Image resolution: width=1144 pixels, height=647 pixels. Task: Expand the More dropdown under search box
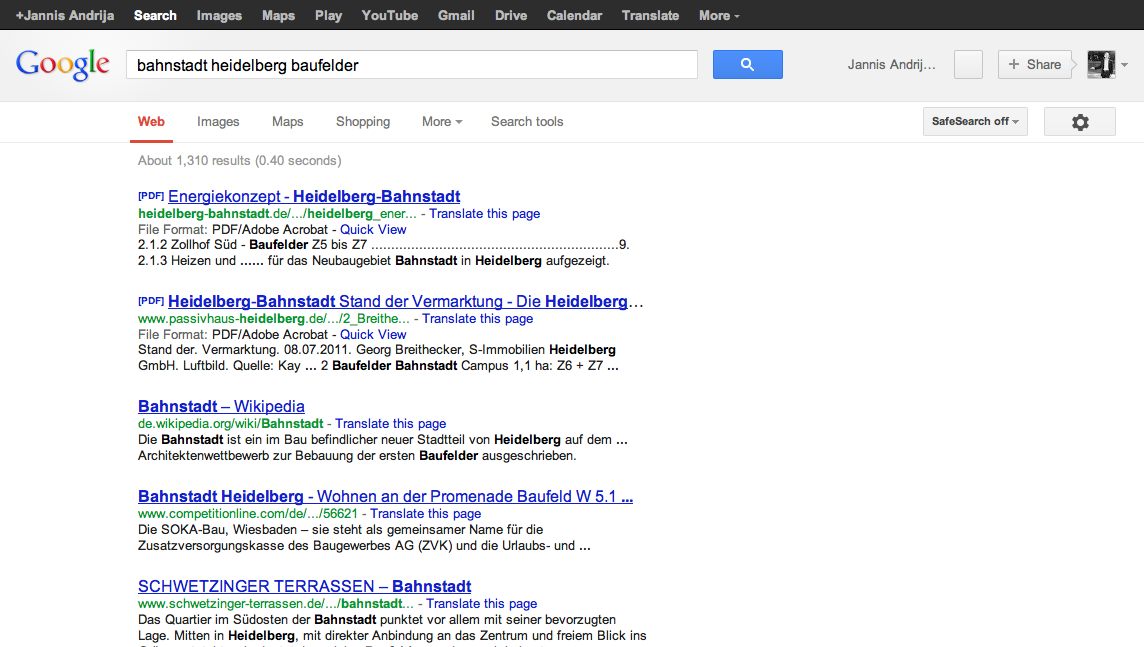442,122
